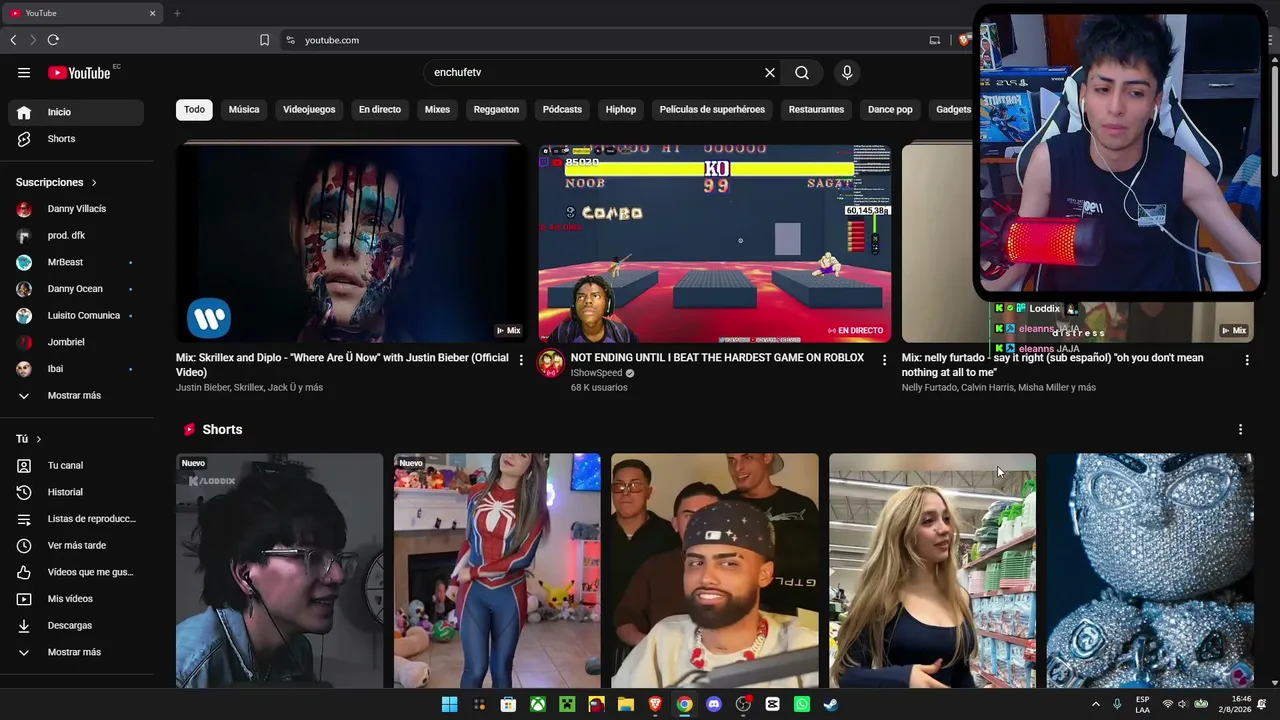
Task: Open File Explorer from the taskbar
Action: coord(626,704)
